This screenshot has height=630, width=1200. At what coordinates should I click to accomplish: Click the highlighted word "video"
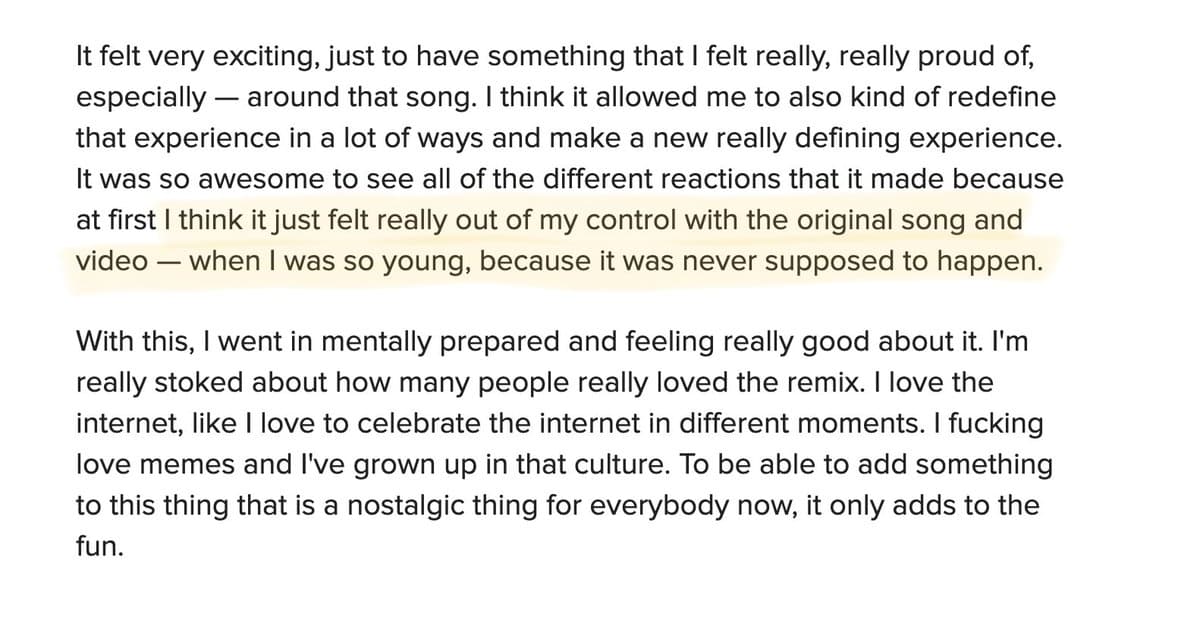click(x=111, y=261)
